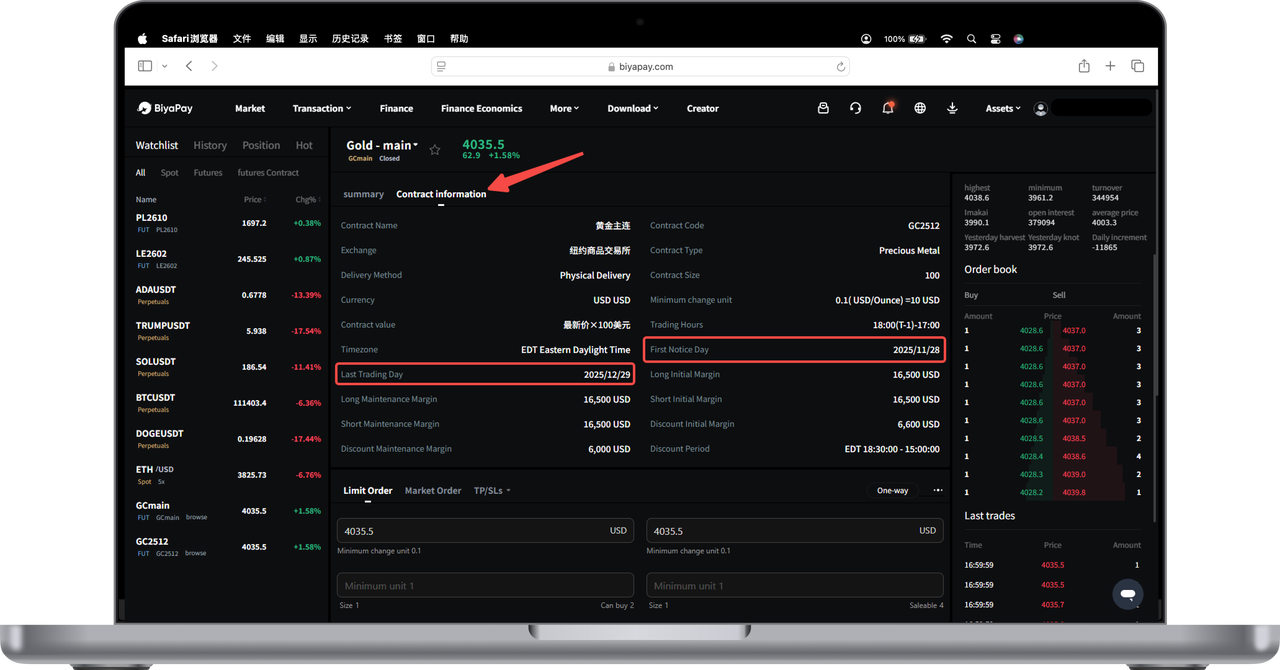Toggle the One-way position mode
Image resolution: width=1280 pixels, height=670 pixels.
892,491
